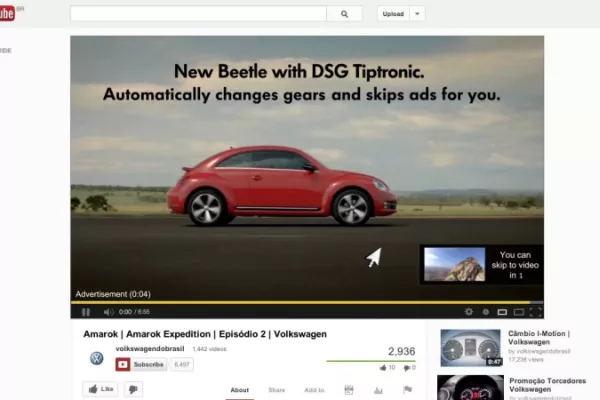Click the YouTube logo

pos(7,14)
